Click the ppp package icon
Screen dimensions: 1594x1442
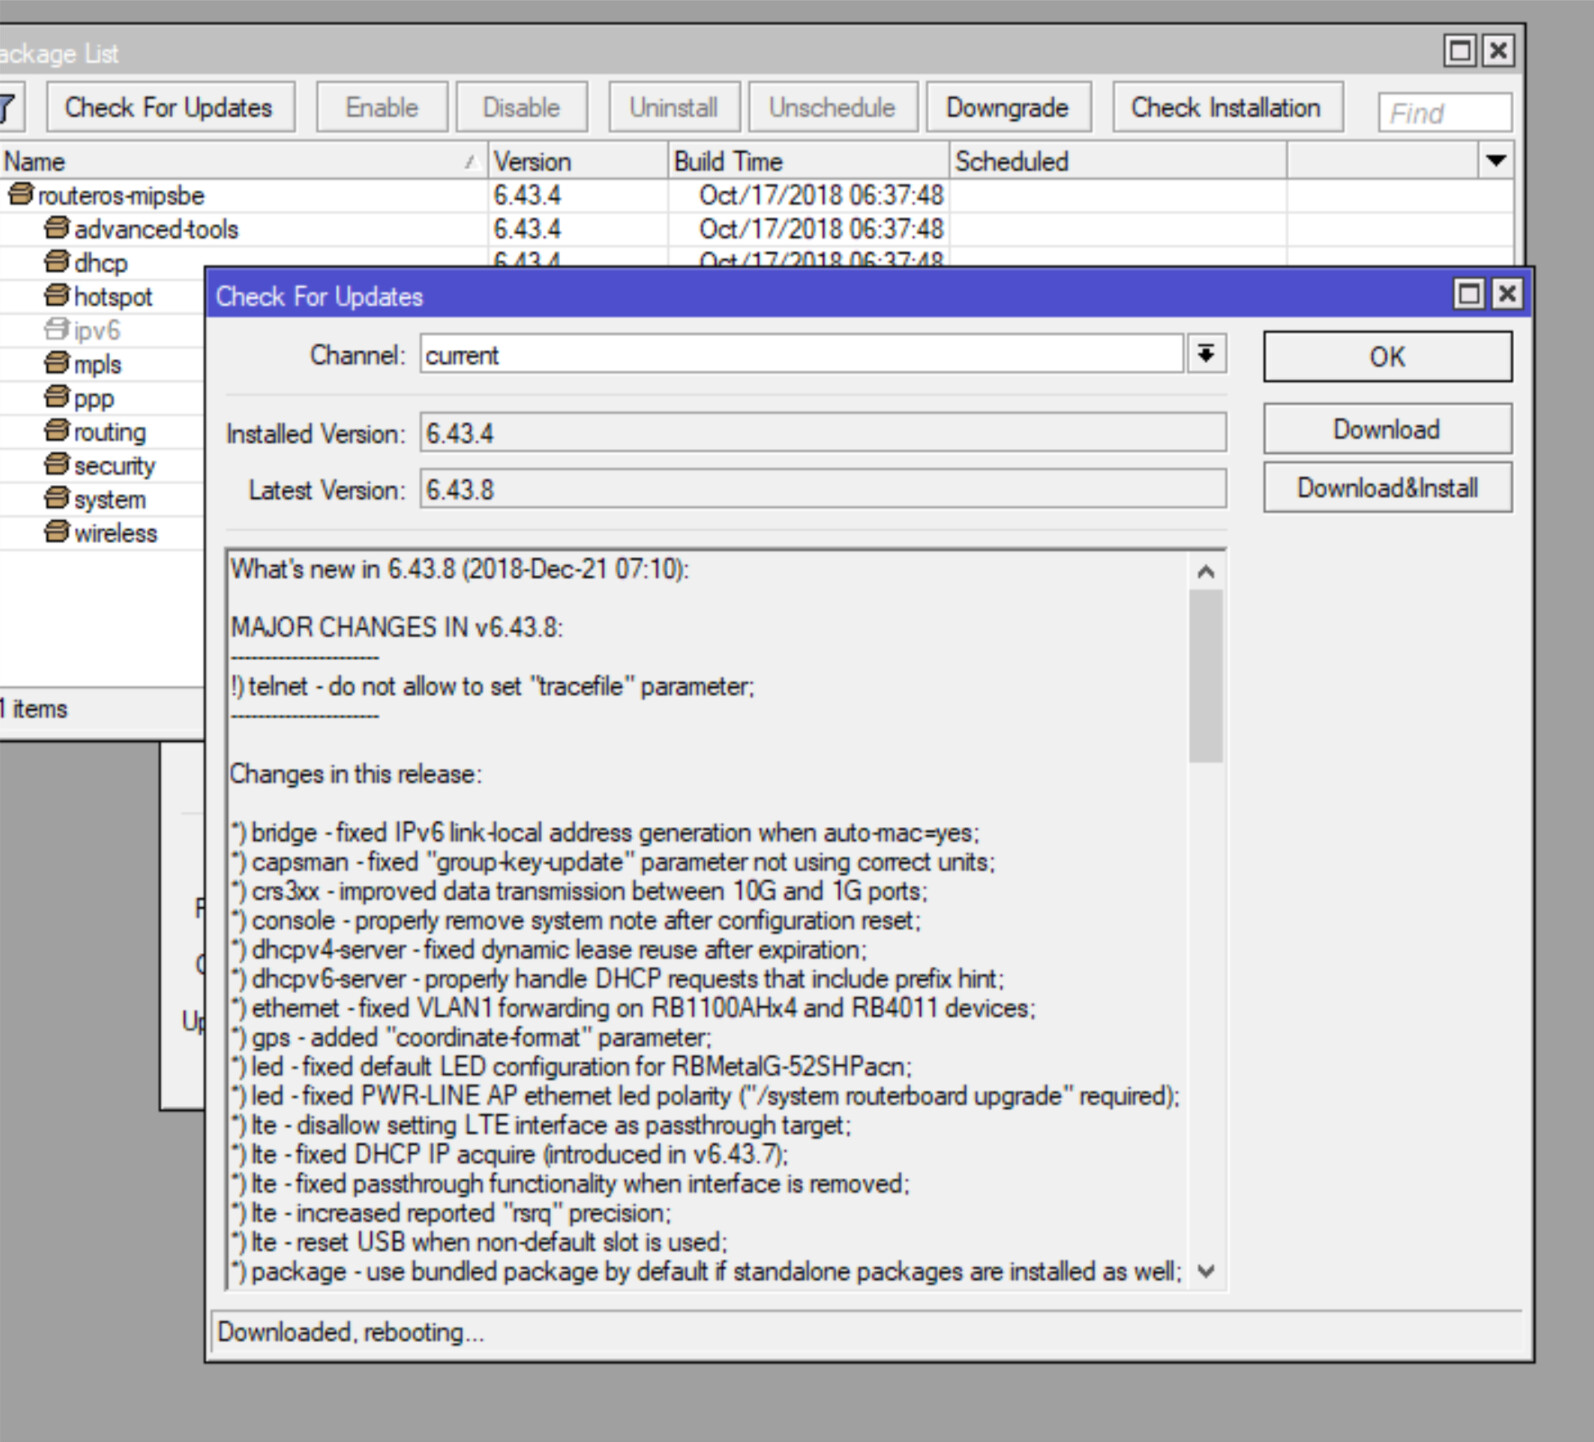coord(57,397)
